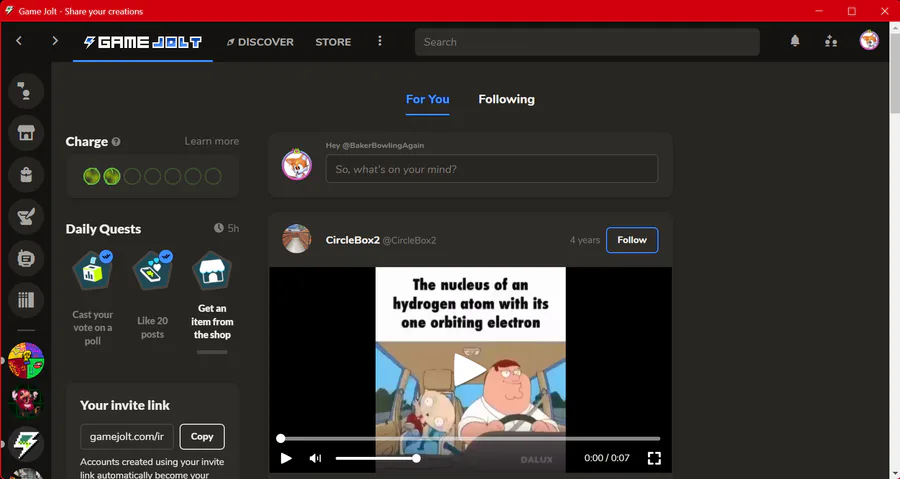Open the Discover page

click(x=260, y=42)
